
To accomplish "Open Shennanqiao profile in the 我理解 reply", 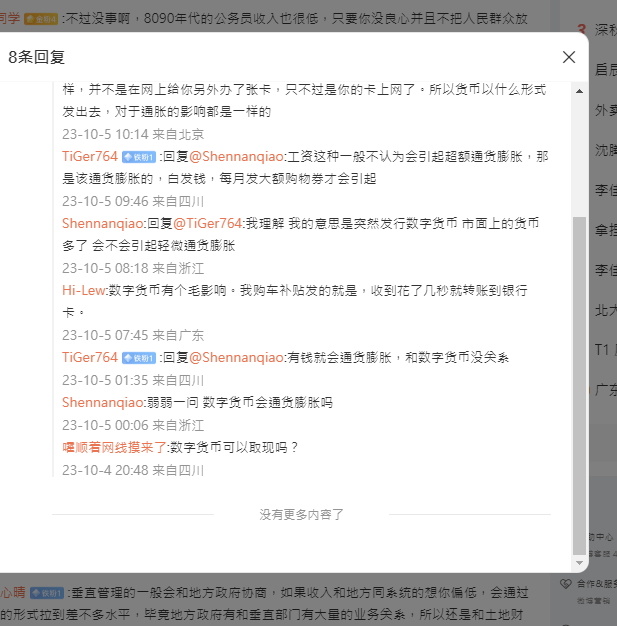I will (103, 224).
